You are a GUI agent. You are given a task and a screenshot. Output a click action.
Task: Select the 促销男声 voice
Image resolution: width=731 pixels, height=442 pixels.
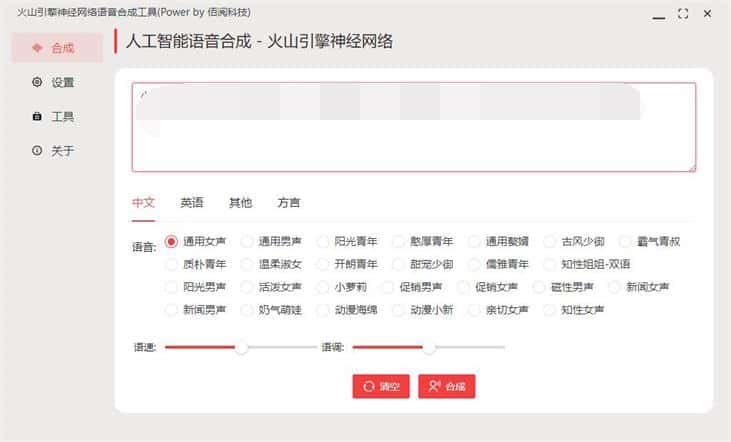[412, 287]
